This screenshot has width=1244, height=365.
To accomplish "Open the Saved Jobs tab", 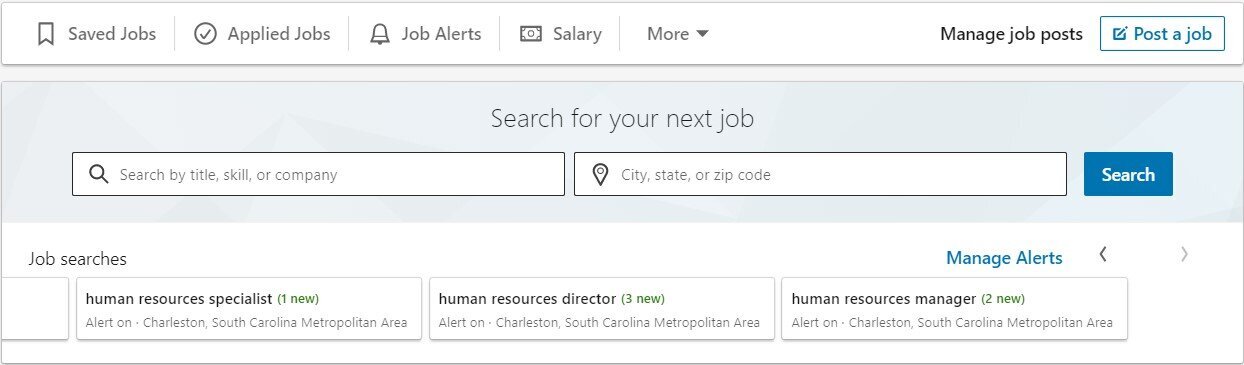I will coord(97,34).
